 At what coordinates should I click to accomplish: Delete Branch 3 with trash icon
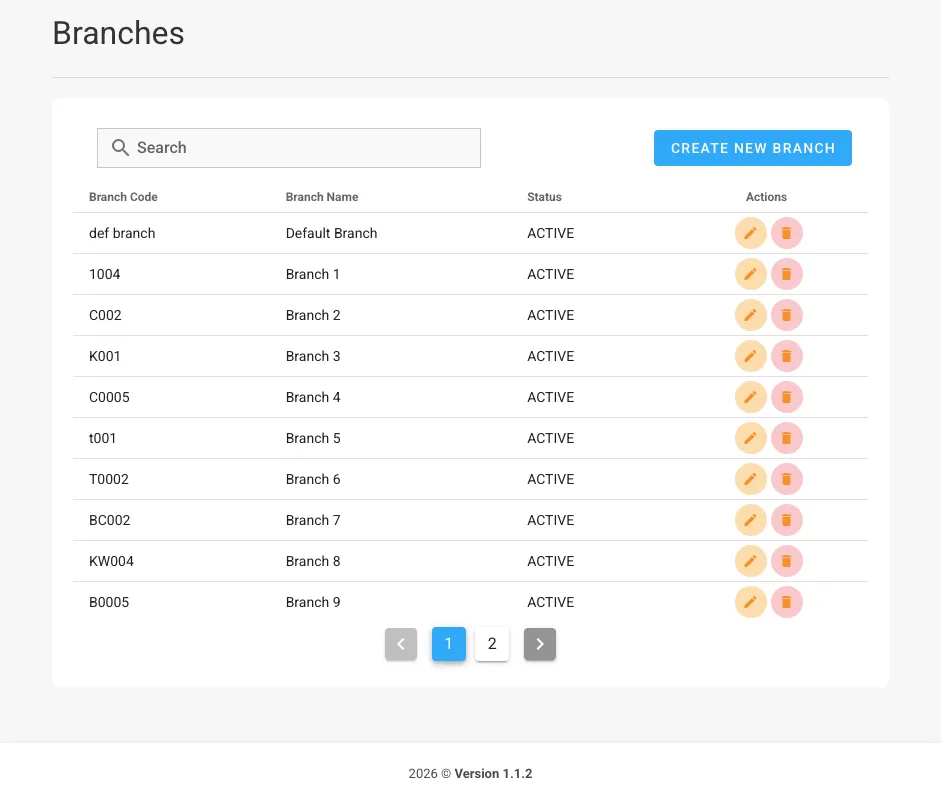point(786,356)
